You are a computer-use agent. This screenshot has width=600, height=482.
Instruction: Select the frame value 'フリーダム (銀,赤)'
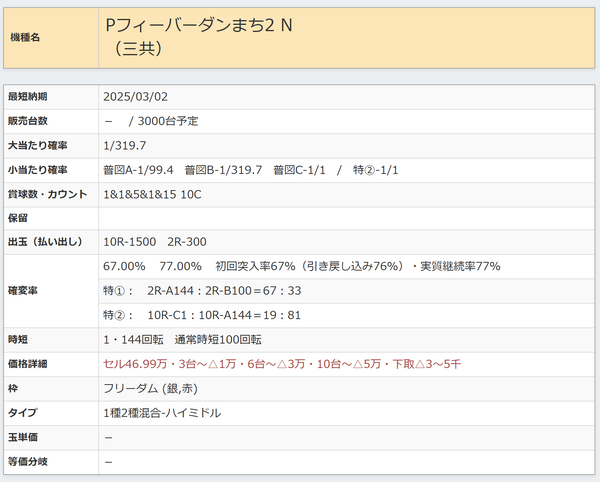tap(150, 389)
